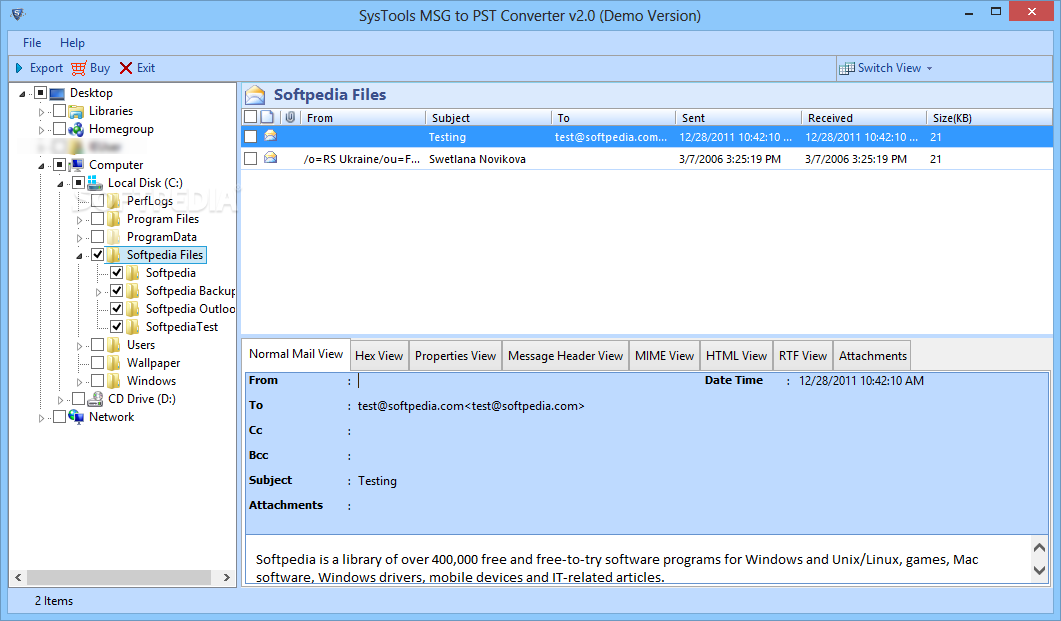Collapse the Local Disk (C:) node
The height and width of the screenshot is (621, 1061).
pyautogui.click(x=60, y=184)
